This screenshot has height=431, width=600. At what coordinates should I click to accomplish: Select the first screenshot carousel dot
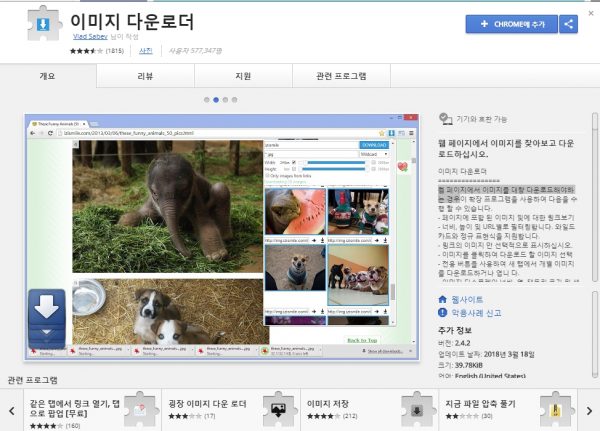tap(207, 100)
